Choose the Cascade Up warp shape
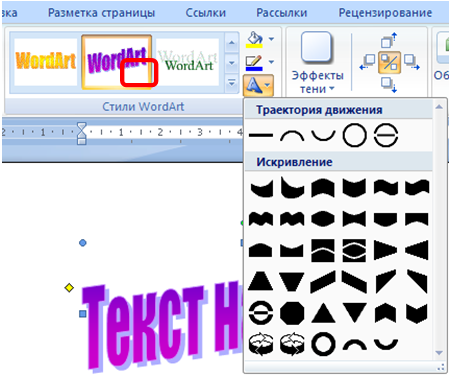Image resolution: width=449 pixels, height=375 pixels. pos(386,281)
